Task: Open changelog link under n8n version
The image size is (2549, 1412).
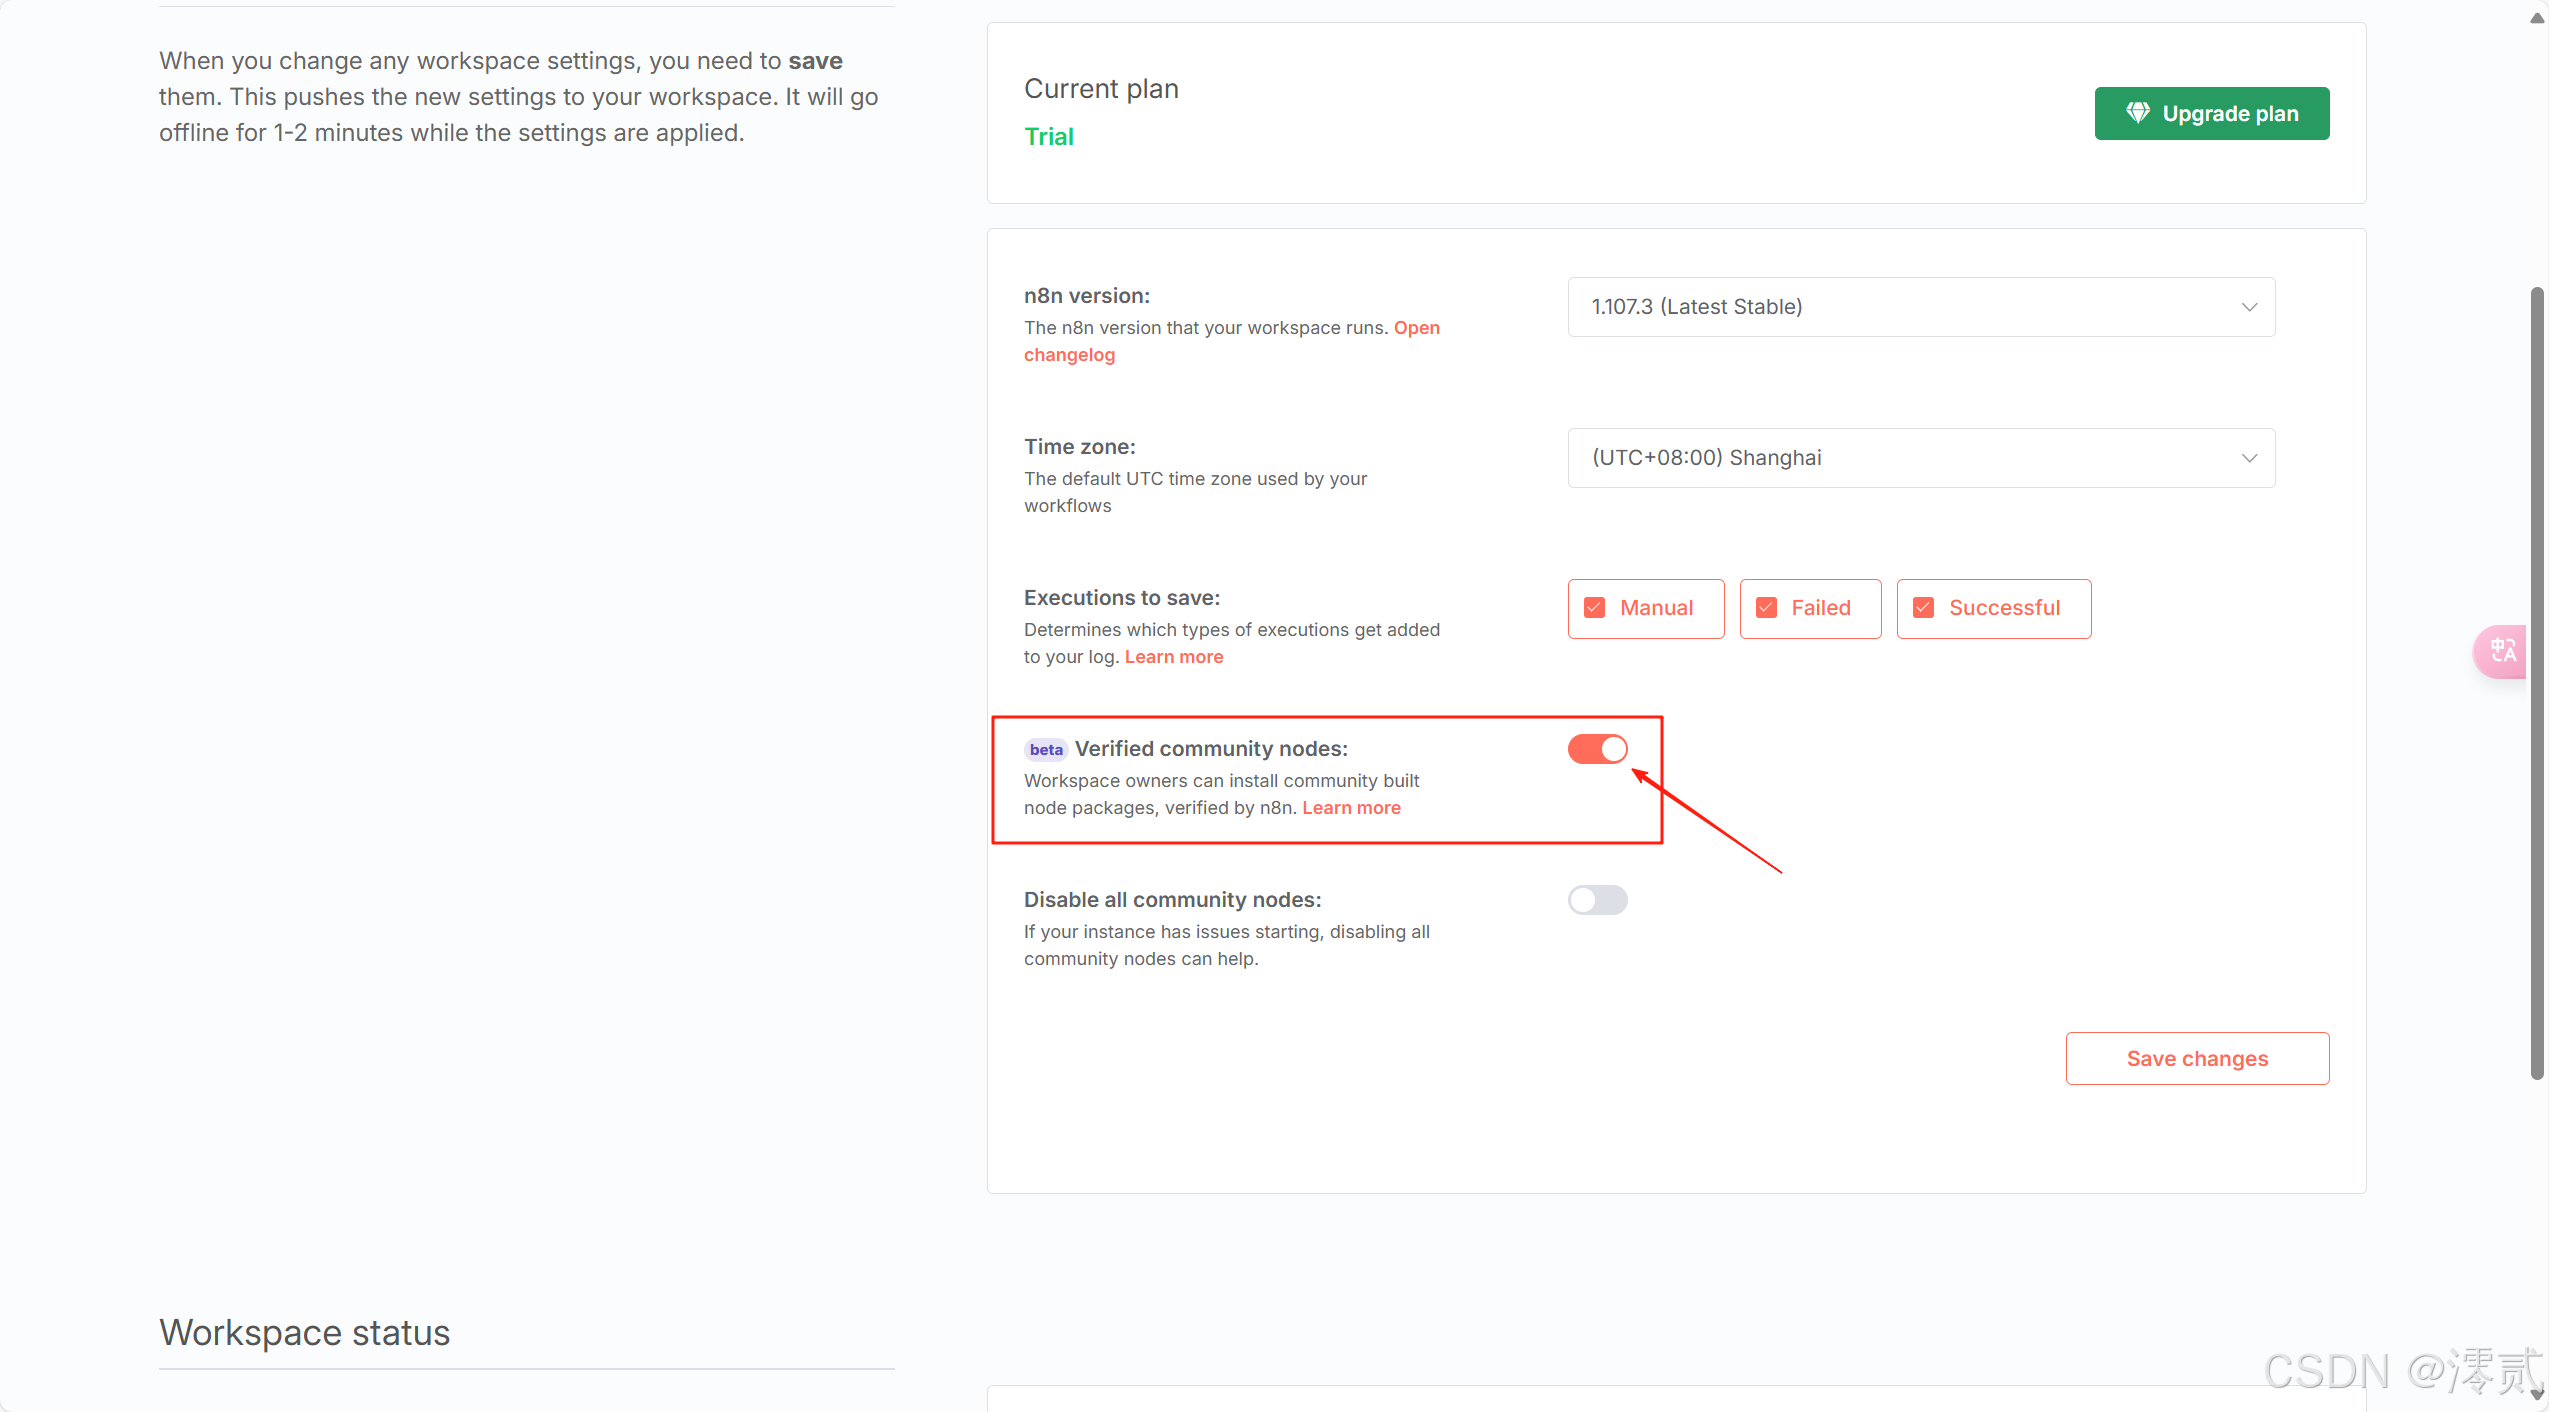Action: pos(1069,355)
